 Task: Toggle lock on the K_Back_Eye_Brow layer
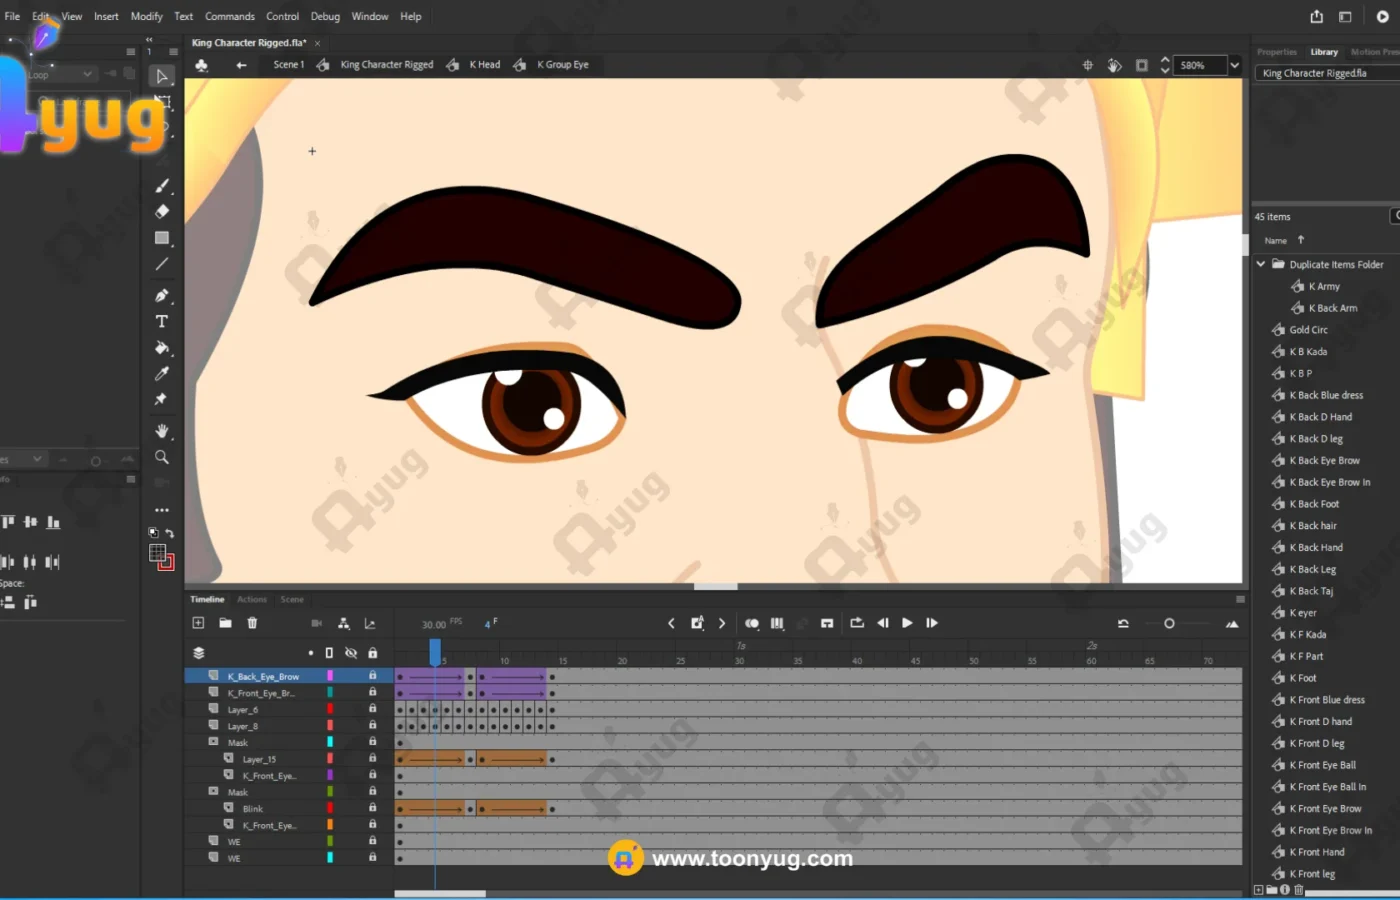pyautogui.click(x=372, y=676)
